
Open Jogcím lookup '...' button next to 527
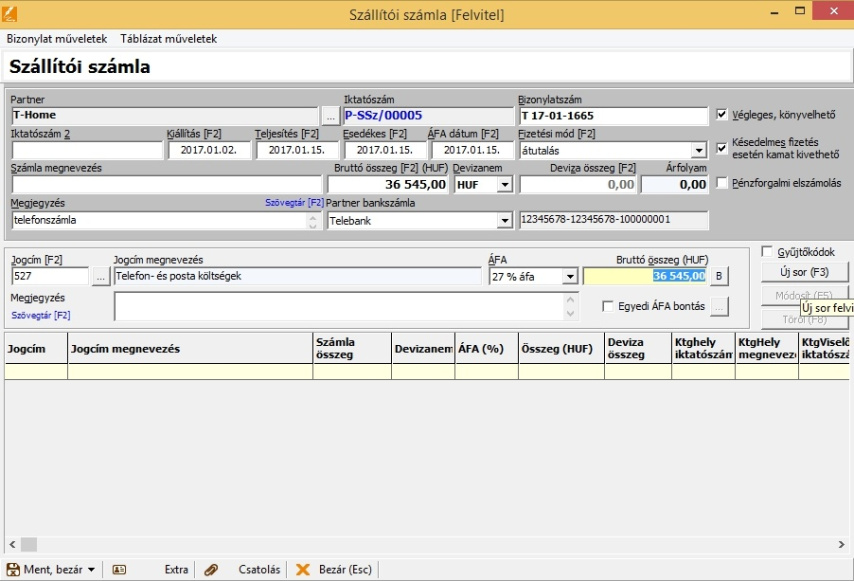(100, 276)
